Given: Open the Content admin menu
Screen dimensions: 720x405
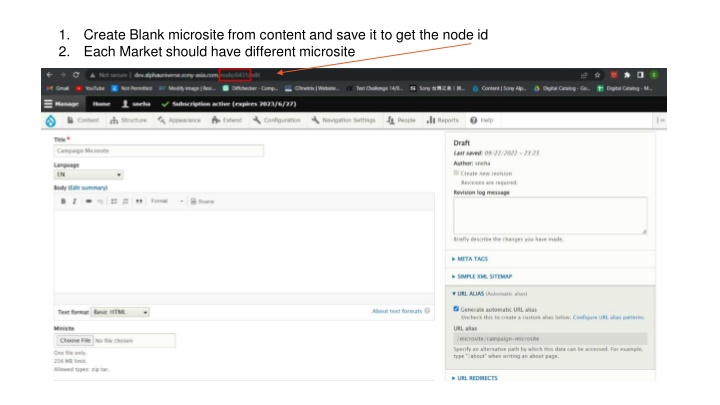Looking at the screenshot, I should point(83,120).
